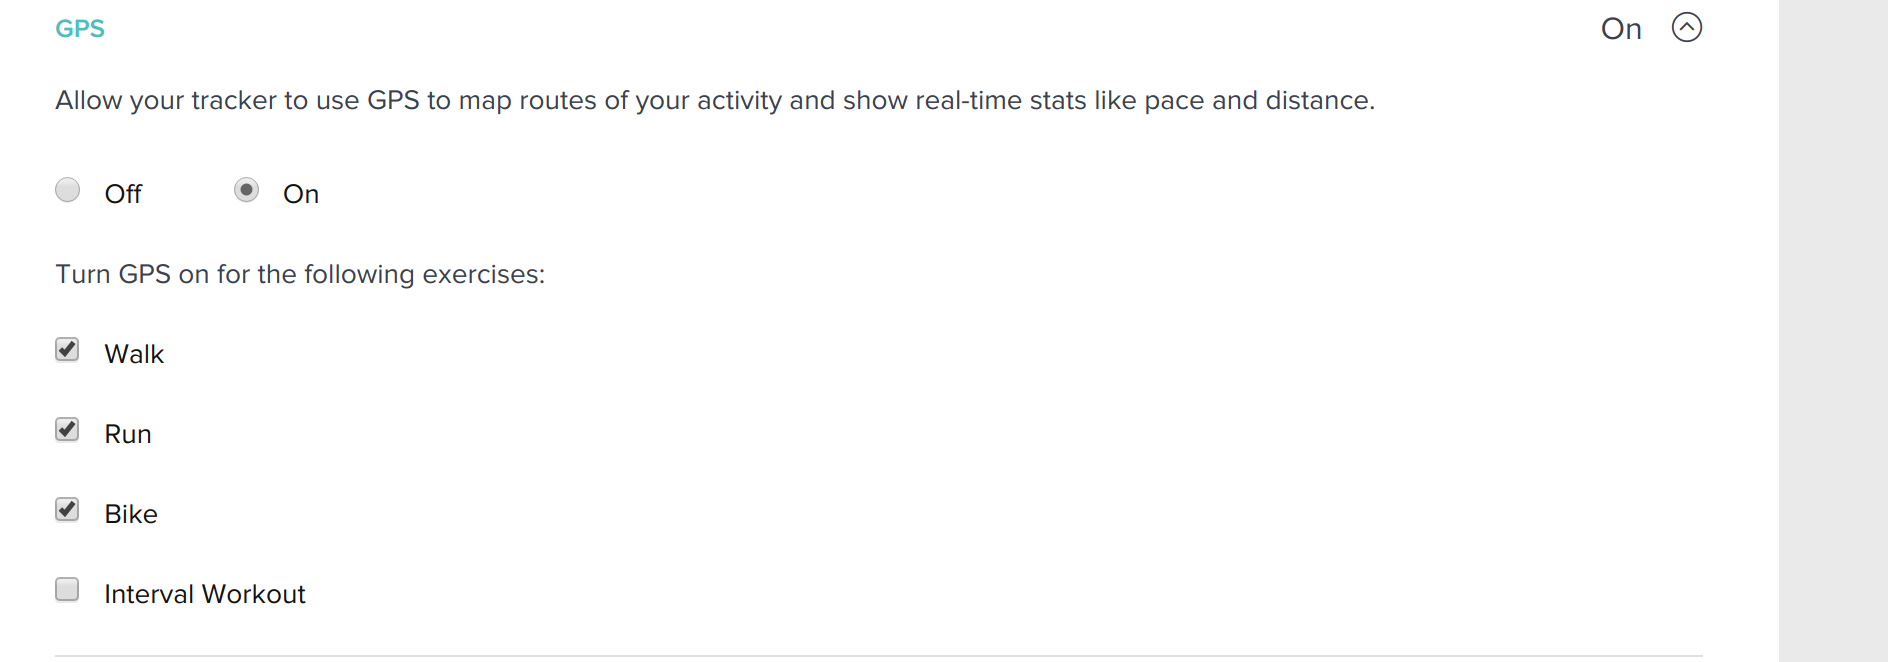
Task: Click the On status text beside the chevron
Action: point(1621,29)
